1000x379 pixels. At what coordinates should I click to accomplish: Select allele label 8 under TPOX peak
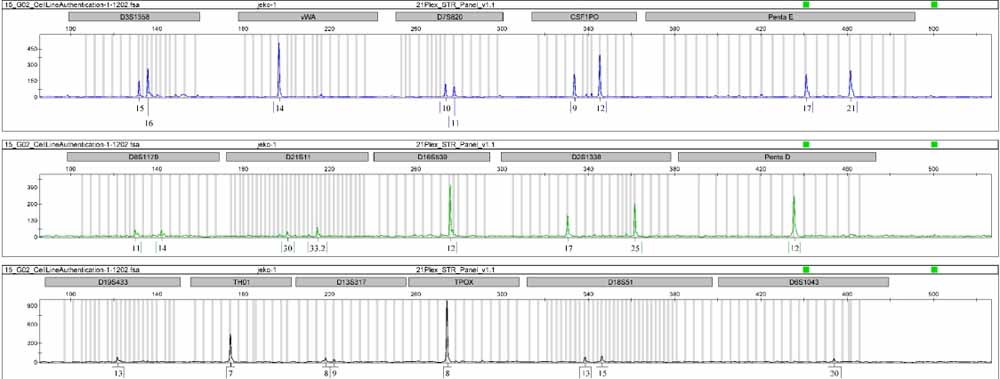tap(448, 373)
